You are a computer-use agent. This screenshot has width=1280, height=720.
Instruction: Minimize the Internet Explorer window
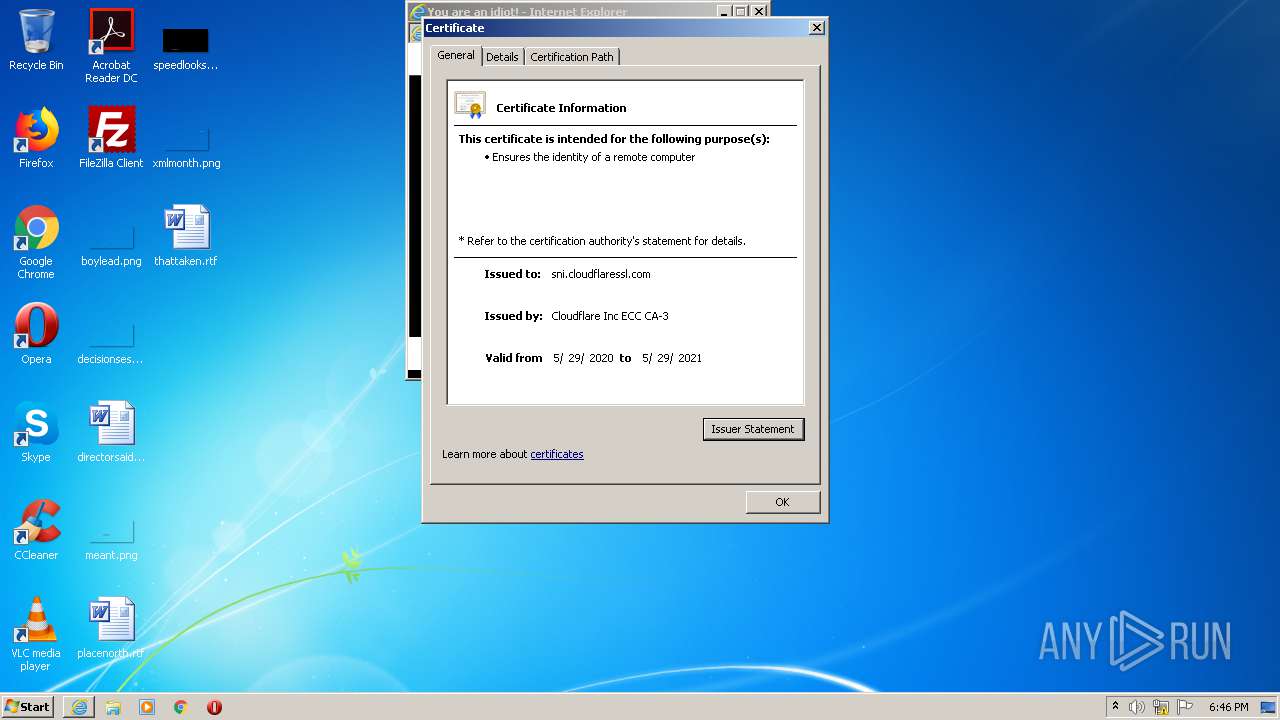tap(724, 12)
